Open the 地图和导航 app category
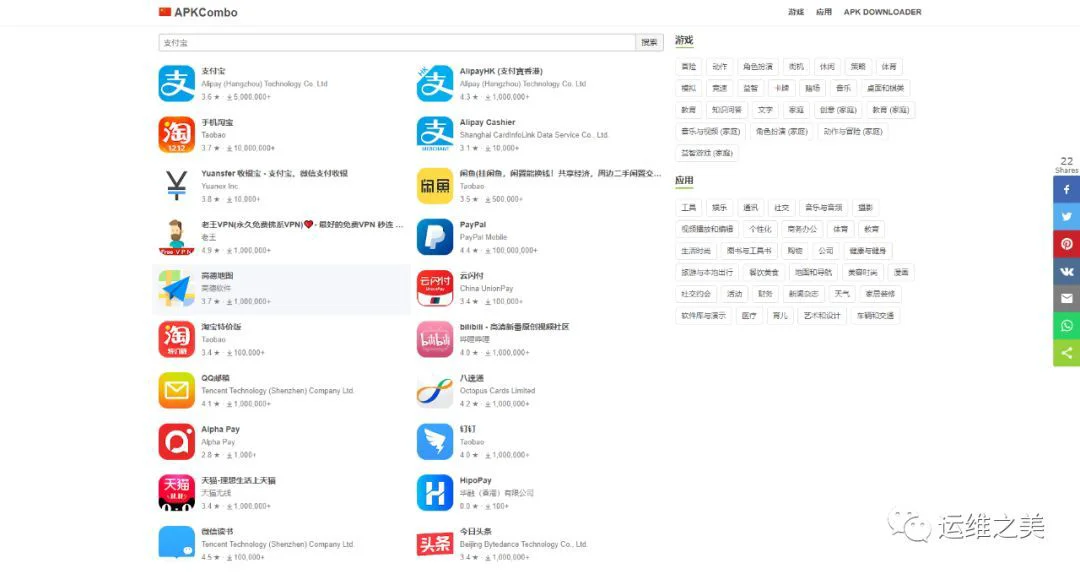1080x574 pixels. pos(813,272)
